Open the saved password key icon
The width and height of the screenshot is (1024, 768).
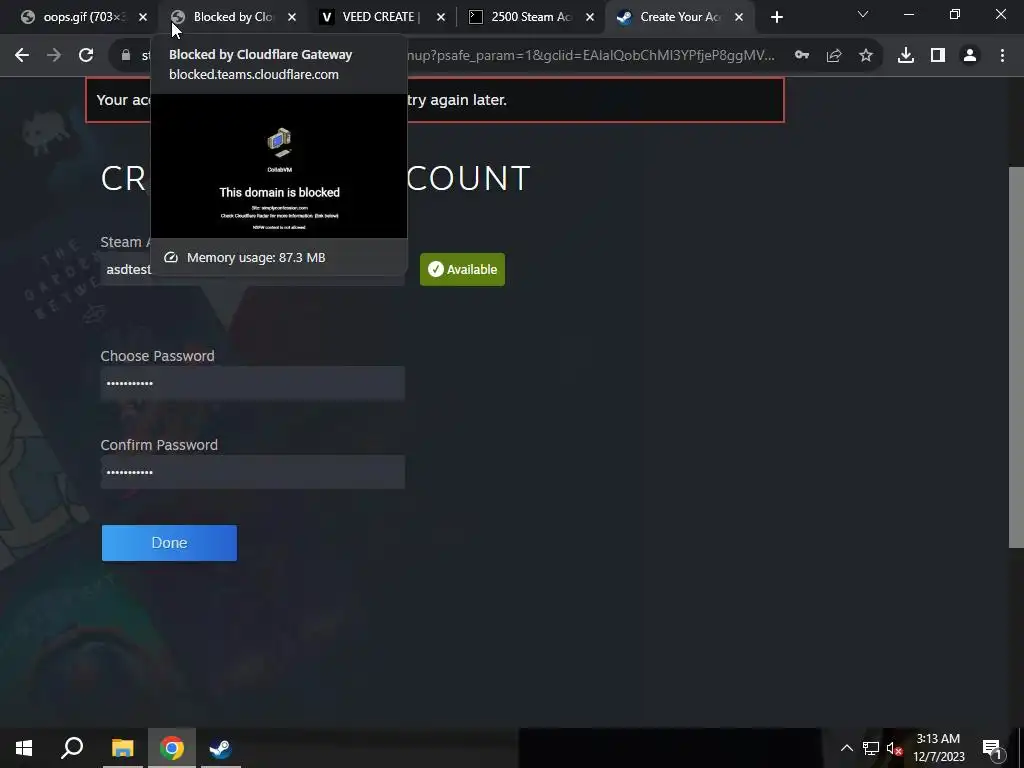coord(802,56)
